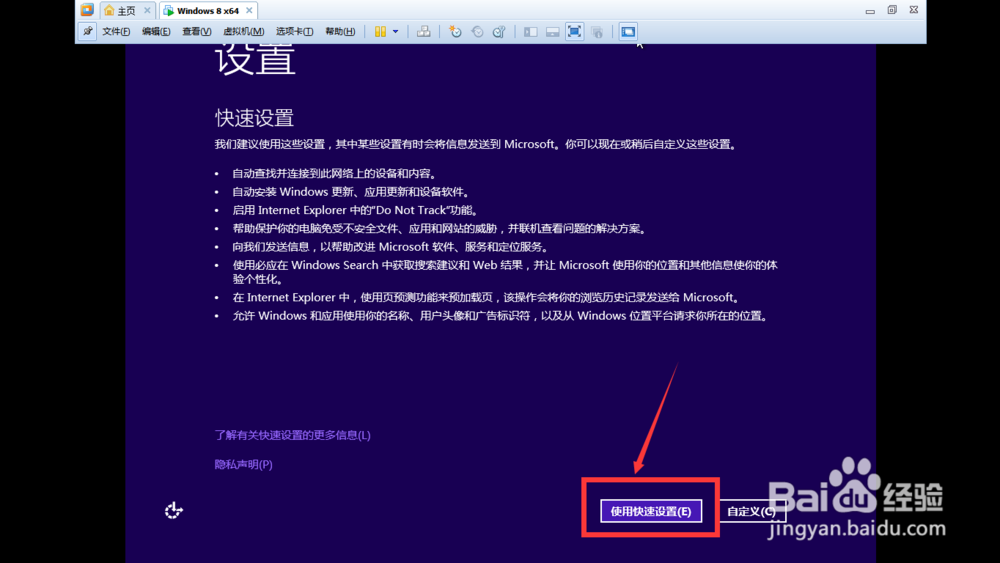
Task: Open the 选项卡(T) menu
Action: point(294,31)
